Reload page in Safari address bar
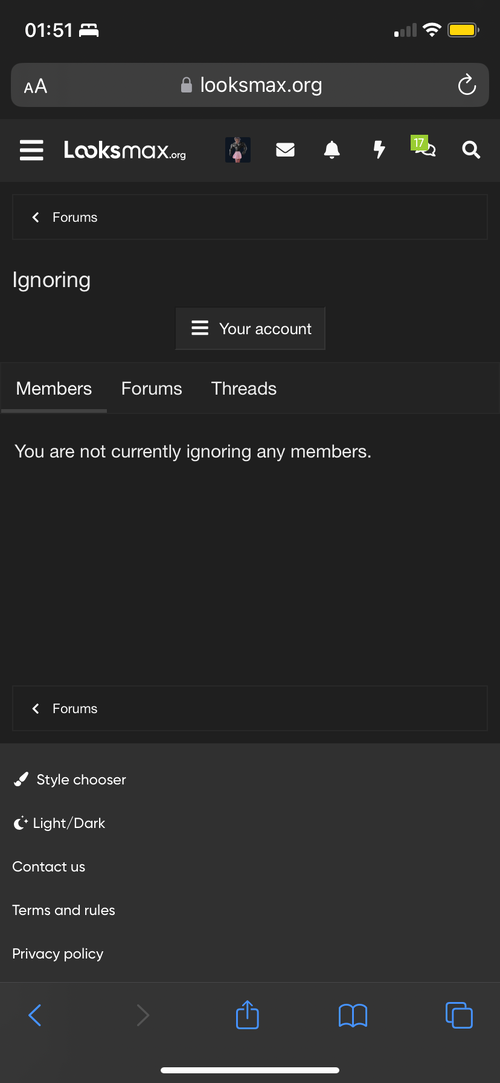This screenshot has height=1083, width=500. [x=467, y=85]
